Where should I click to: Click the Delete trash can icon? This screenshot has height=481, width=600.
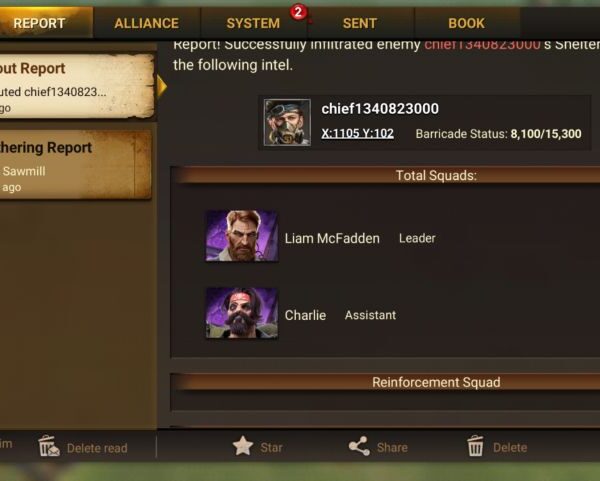475,446
